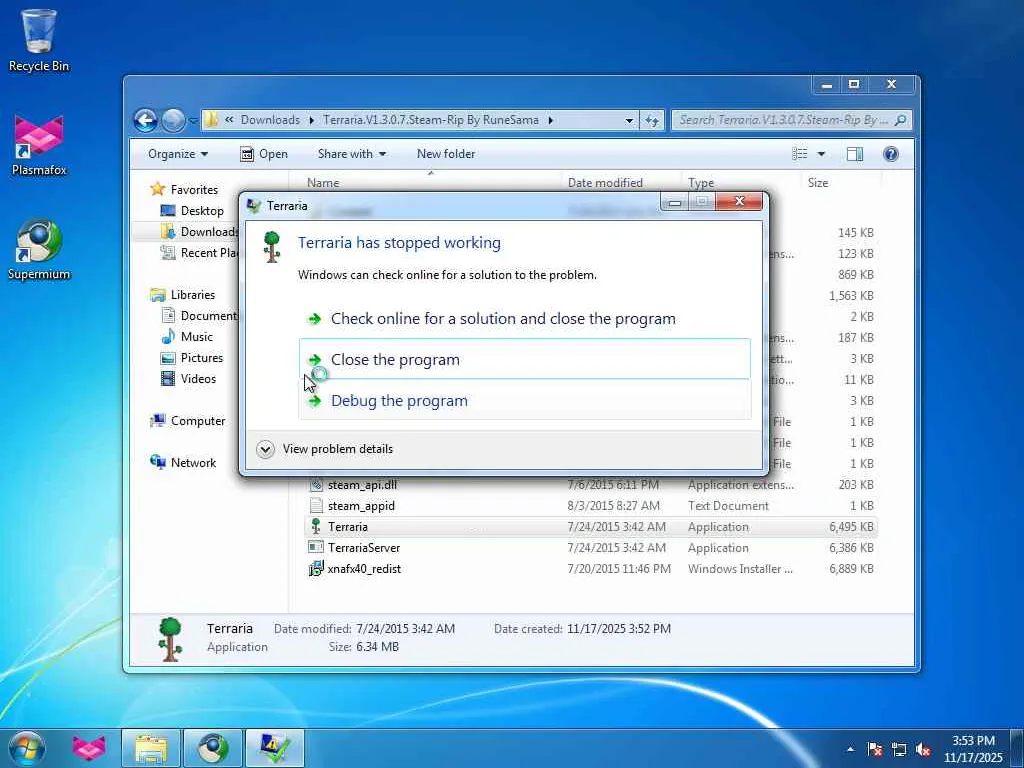Screen dimensions: 1024x768
Task: Choose Close the program option
Action: (525, 359)
